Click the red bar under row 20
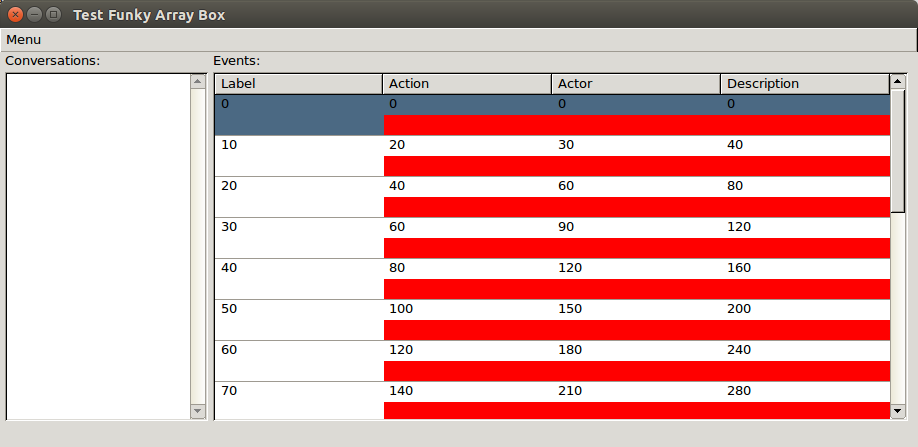918x447 pixels. pyautogui.click(x=636, y=207)
